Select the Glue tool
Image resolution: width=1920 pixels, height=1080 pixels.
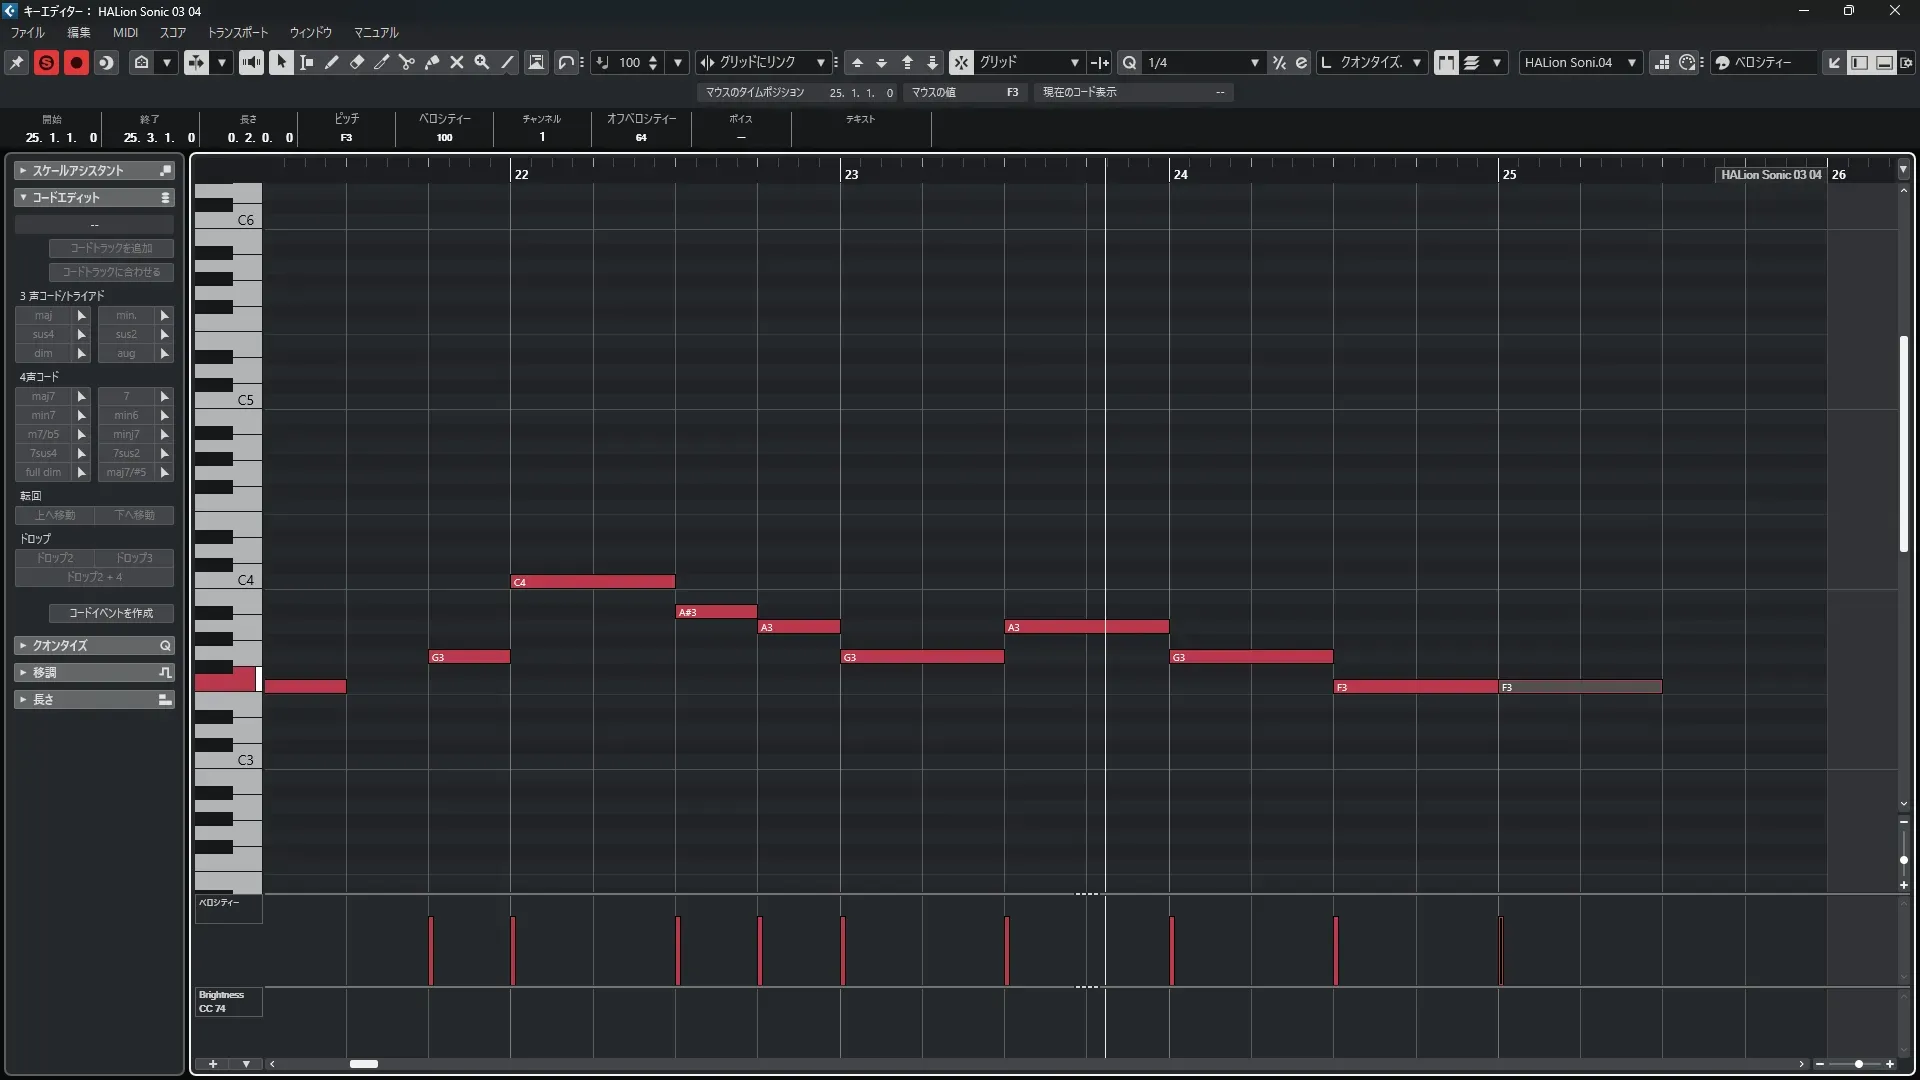(432, 62)
